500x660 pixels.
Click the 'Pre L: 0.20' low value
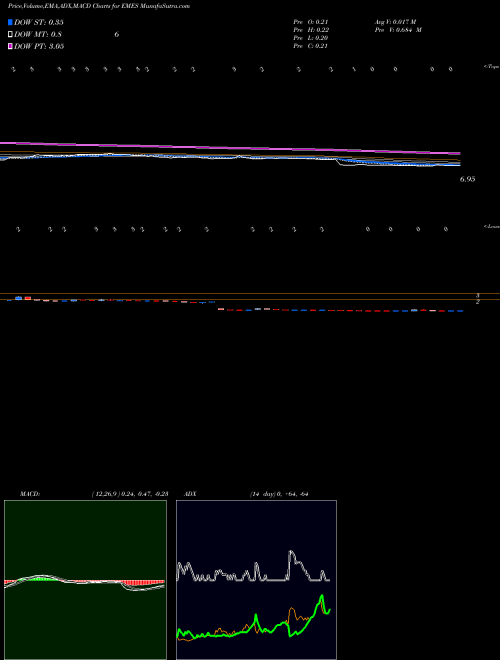click(x=311, y=37)
